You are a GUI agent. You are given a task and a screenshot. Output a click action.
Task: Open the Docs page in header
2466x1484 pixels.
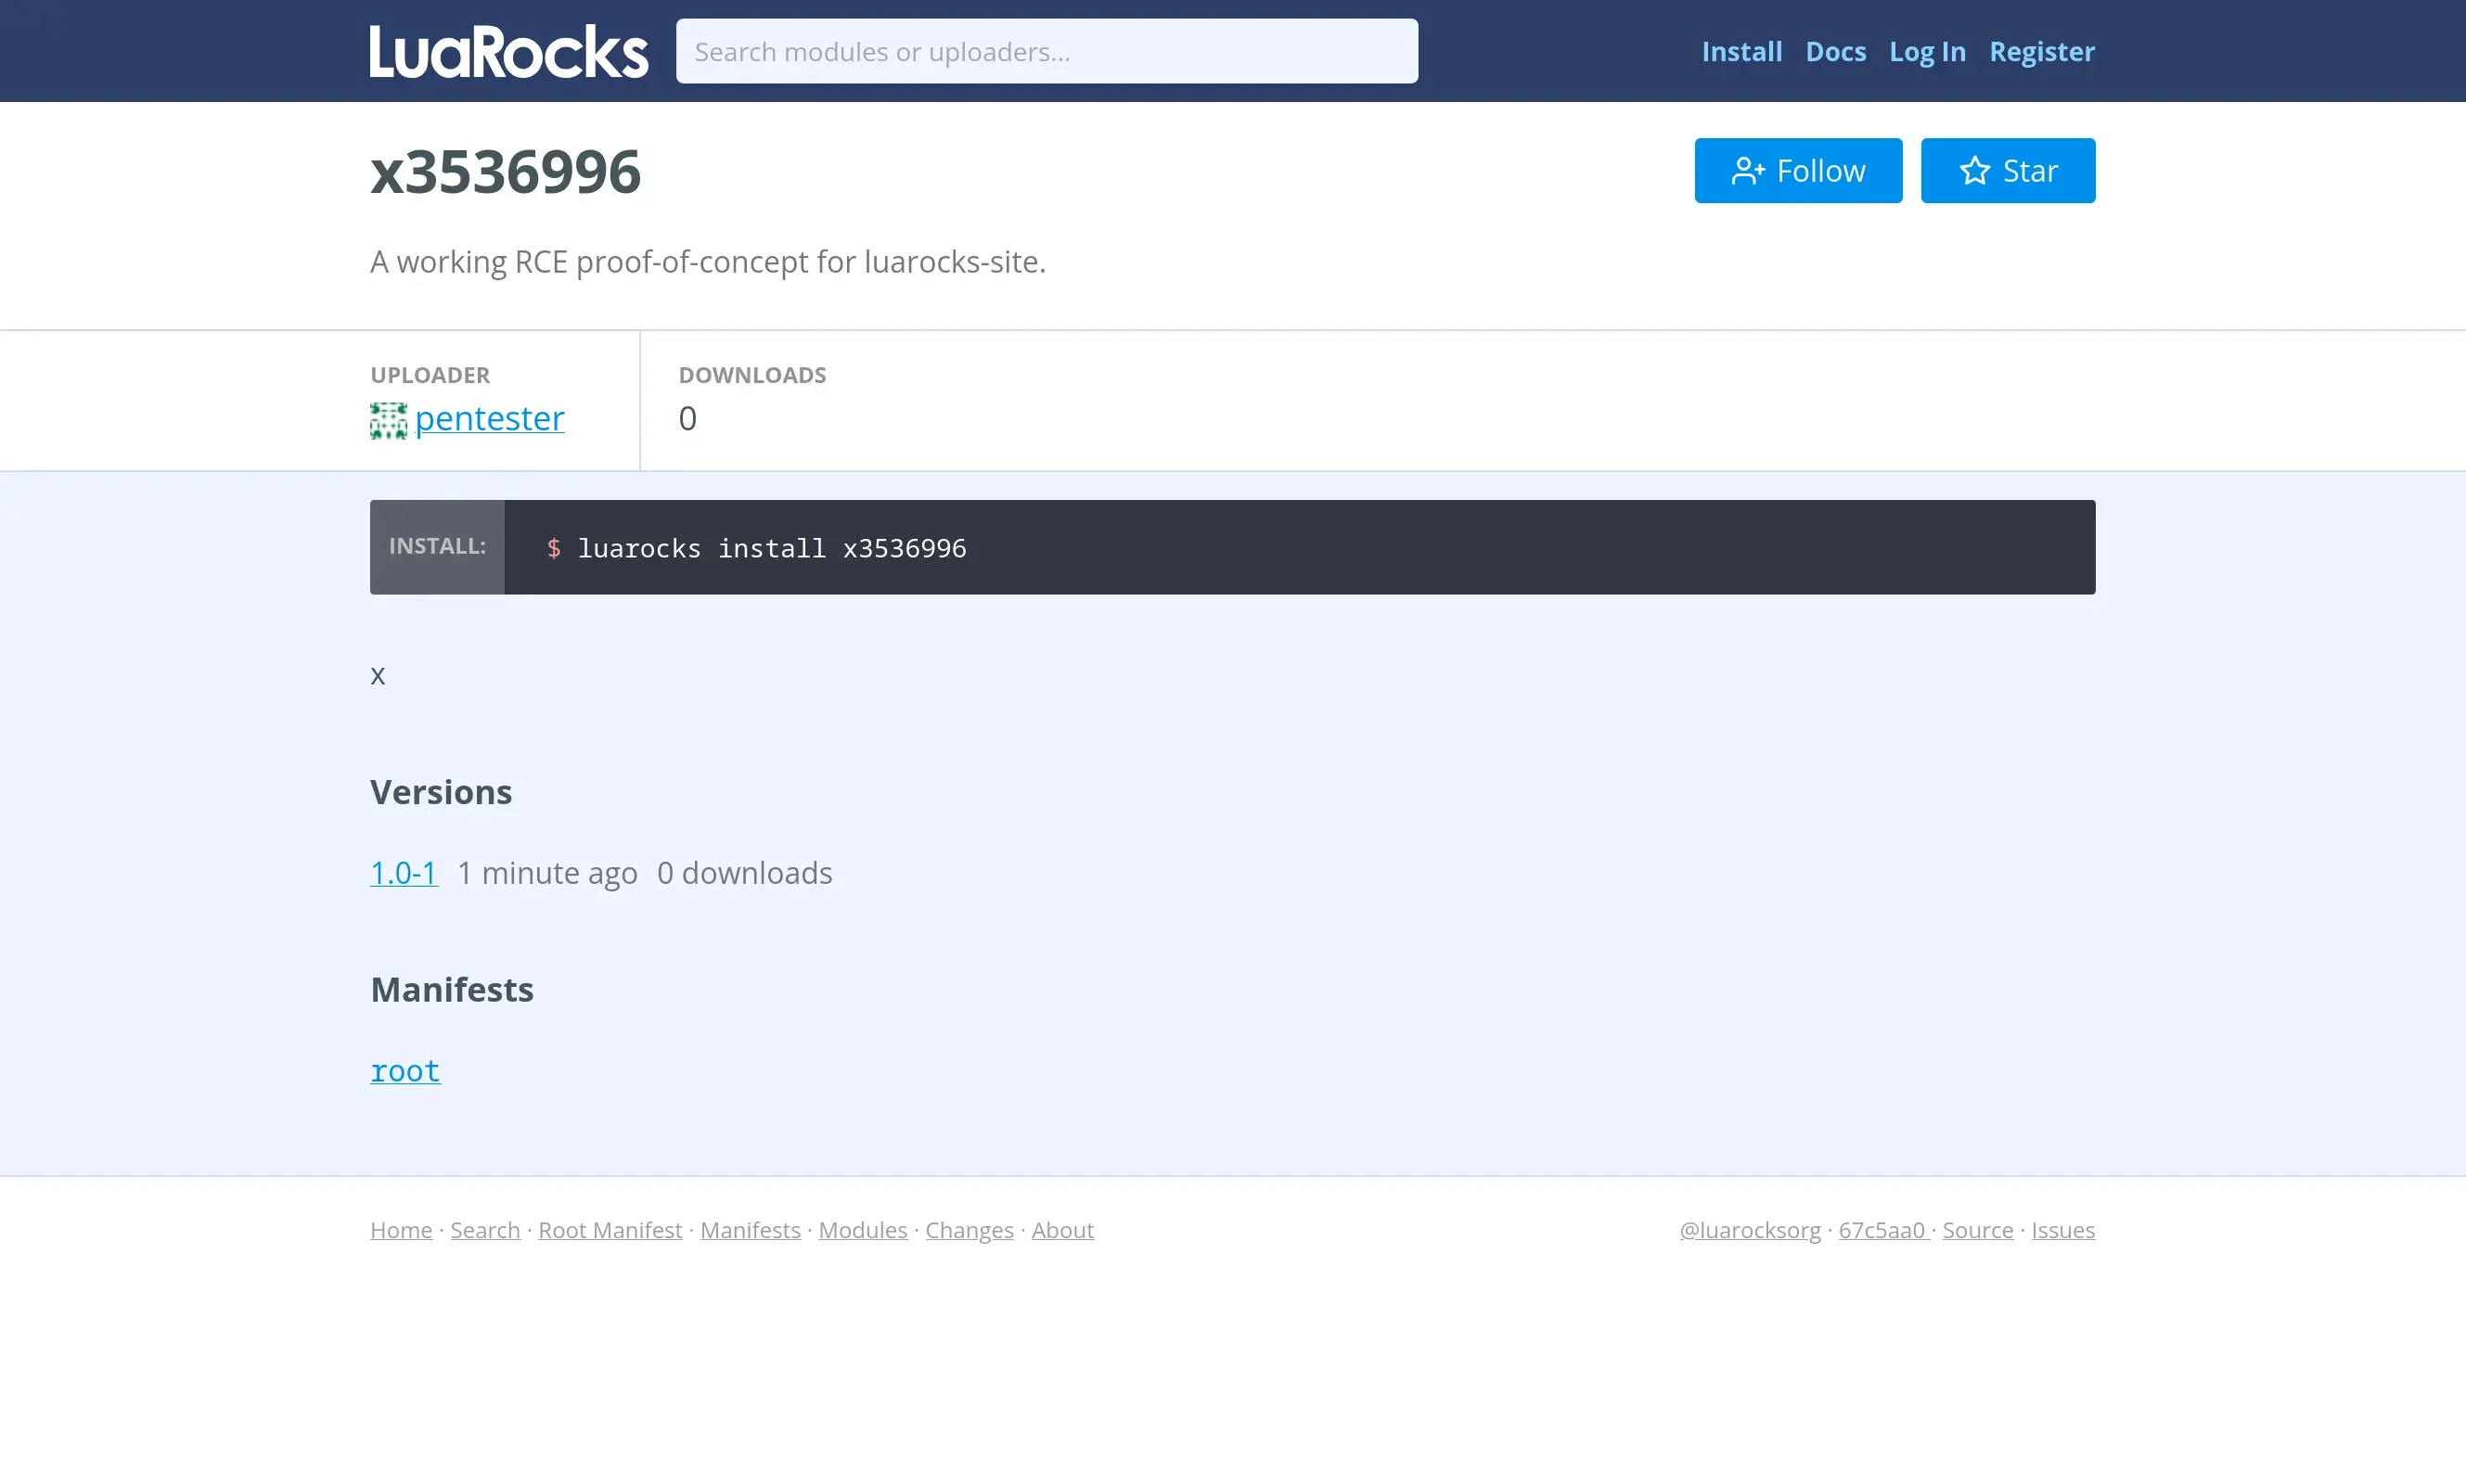point(1835,51)
